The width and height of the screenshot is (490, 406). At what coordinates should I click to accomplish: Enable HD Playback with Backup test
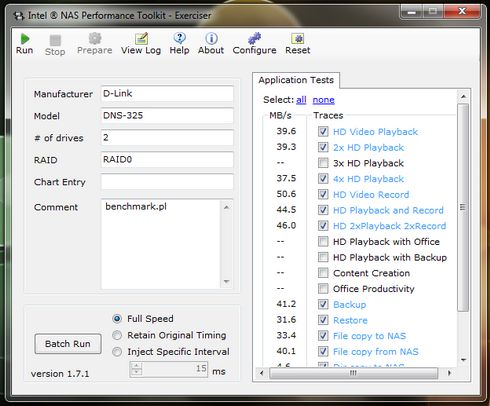point(323,257)
